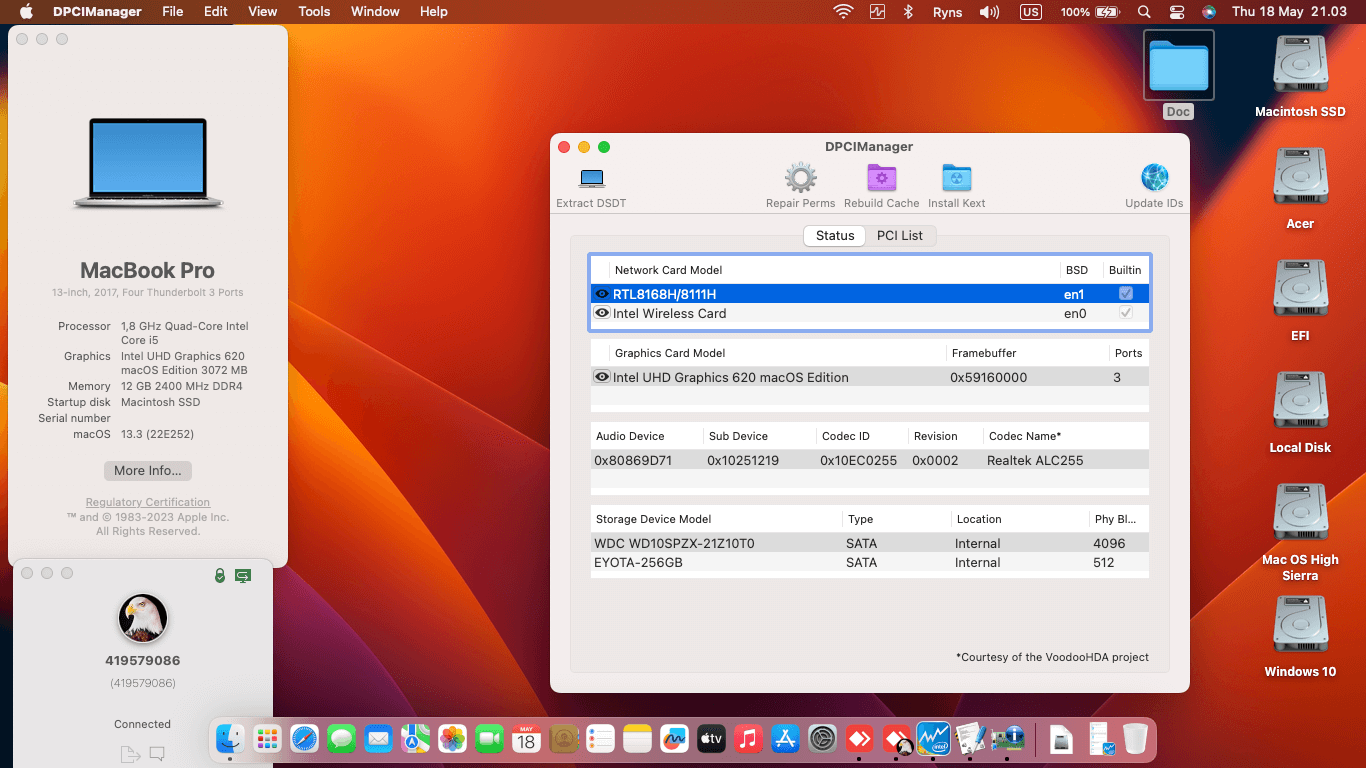Launch Safari from the Dock

tap(304, 739)
